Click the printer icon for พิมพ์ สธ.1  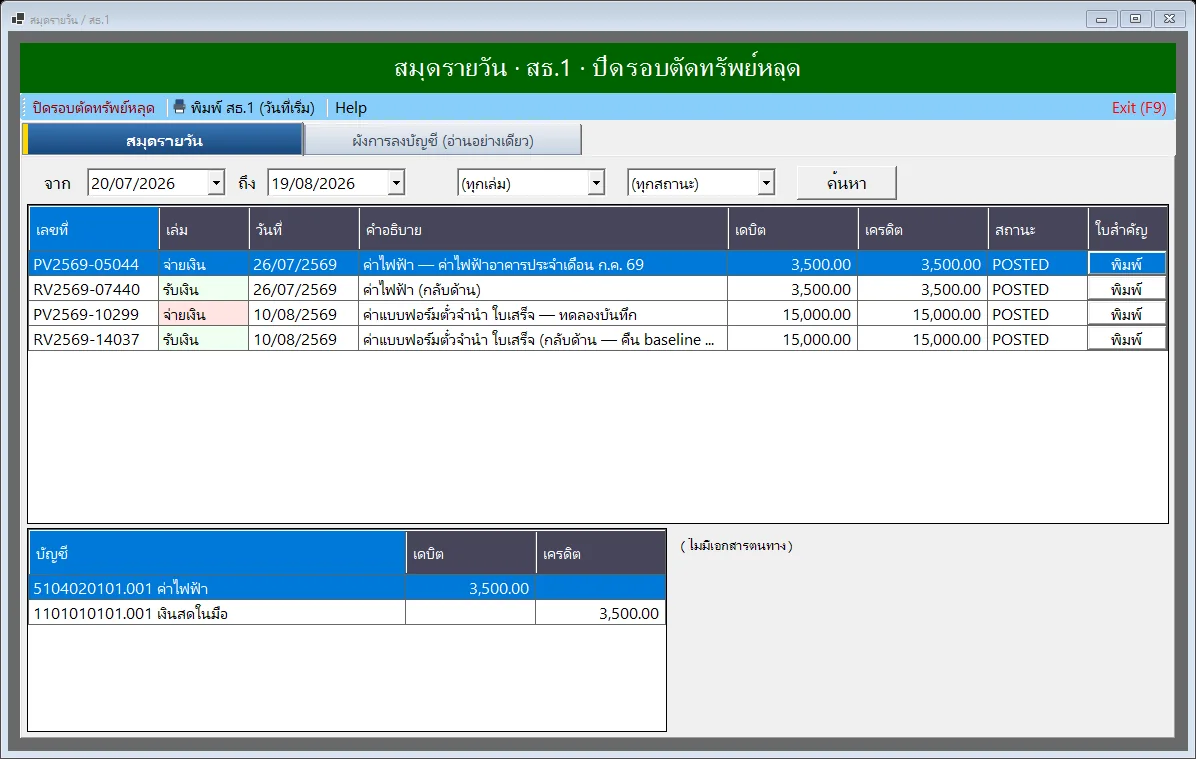pyautogui.click(x=179, y=107)
